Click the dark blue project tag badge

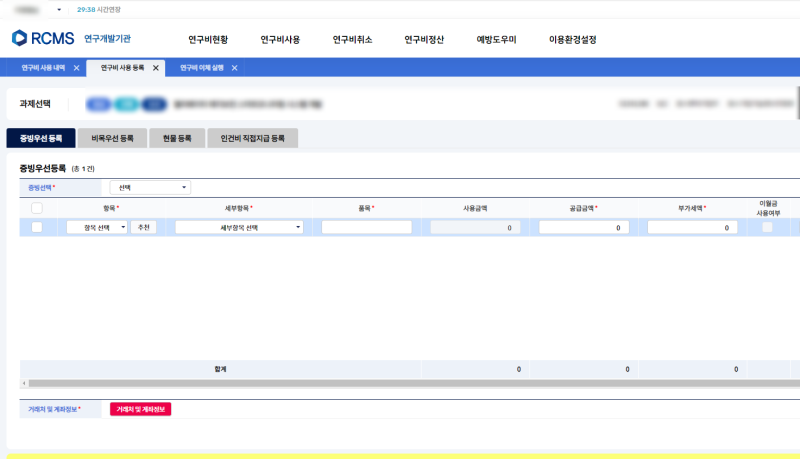154,104
